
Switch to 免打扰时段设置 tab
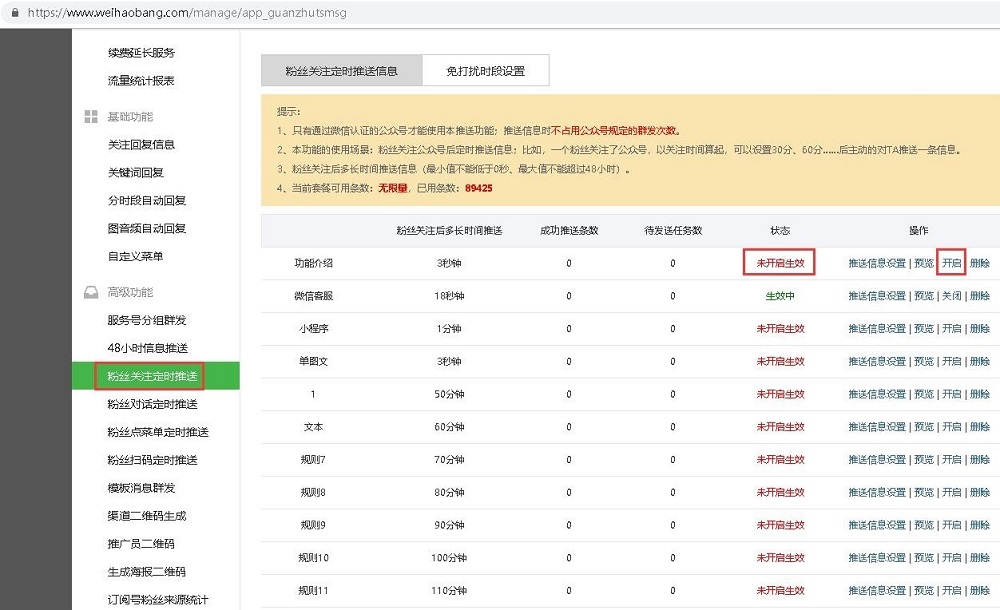tap(485, 70)
